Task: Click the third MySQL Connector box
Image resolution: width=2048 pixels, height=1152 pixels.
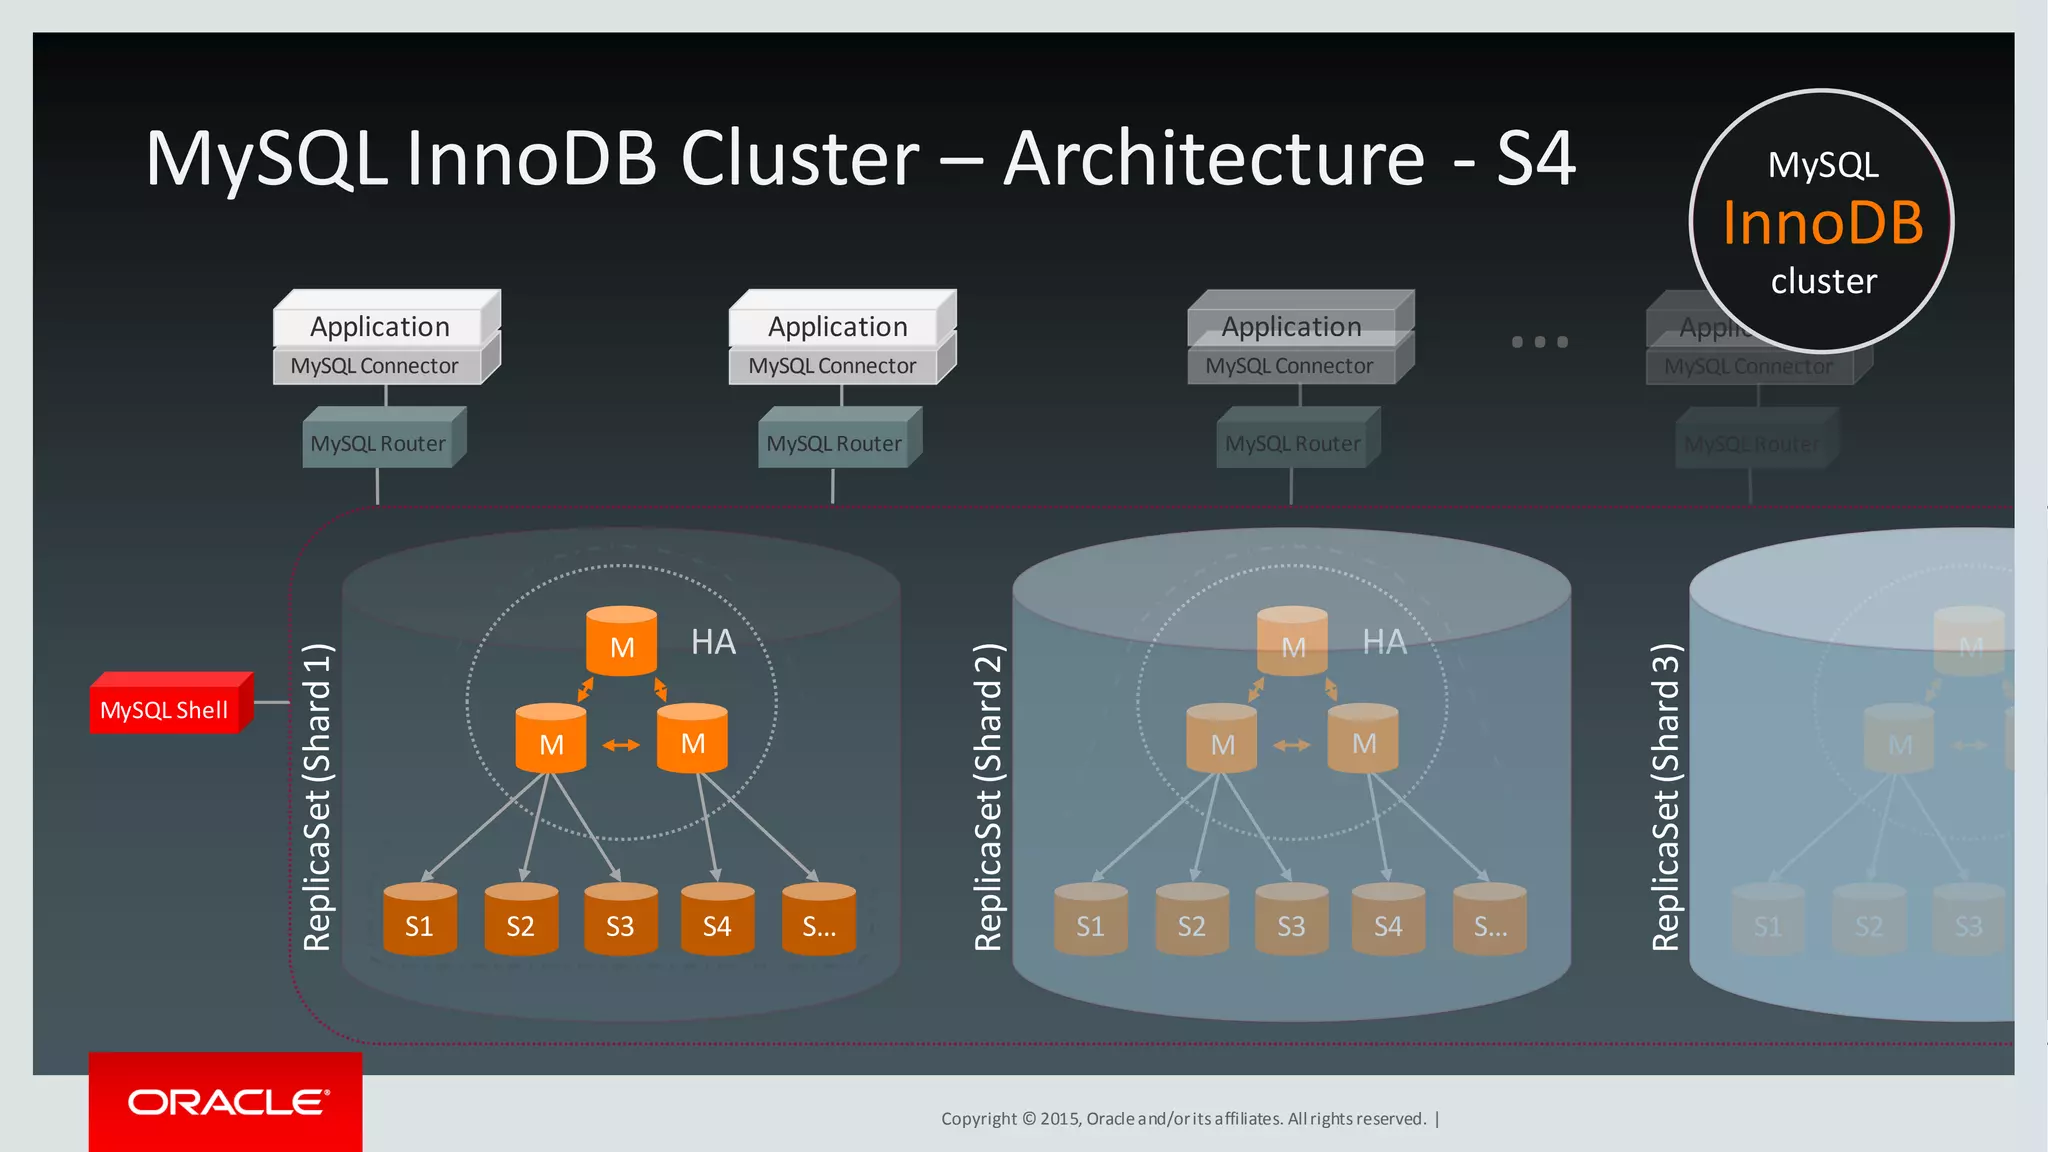Action: (1289, 366)
